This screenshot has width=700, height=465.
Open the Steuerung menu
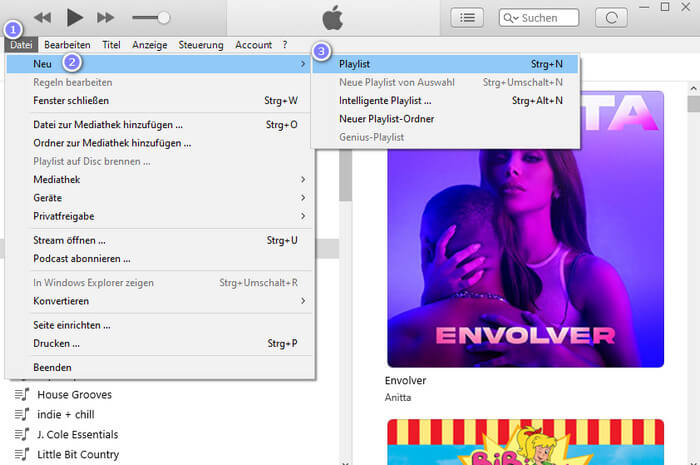(x=201, y=45)
